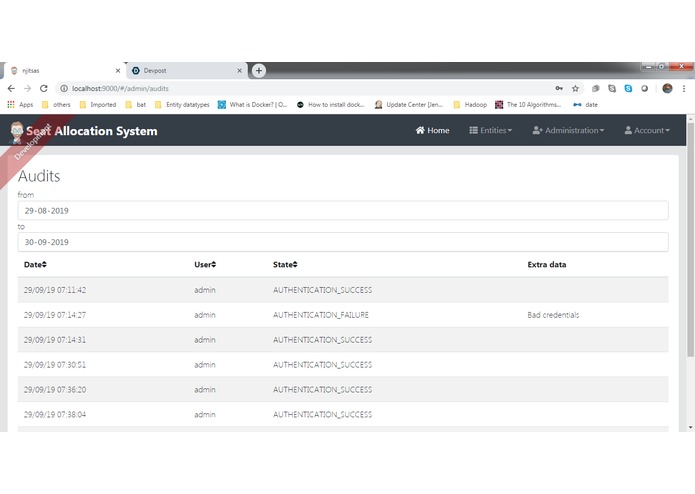Screen dimensions: 695x494
Task: Click the Extra data column header
Action: point(547,265)
